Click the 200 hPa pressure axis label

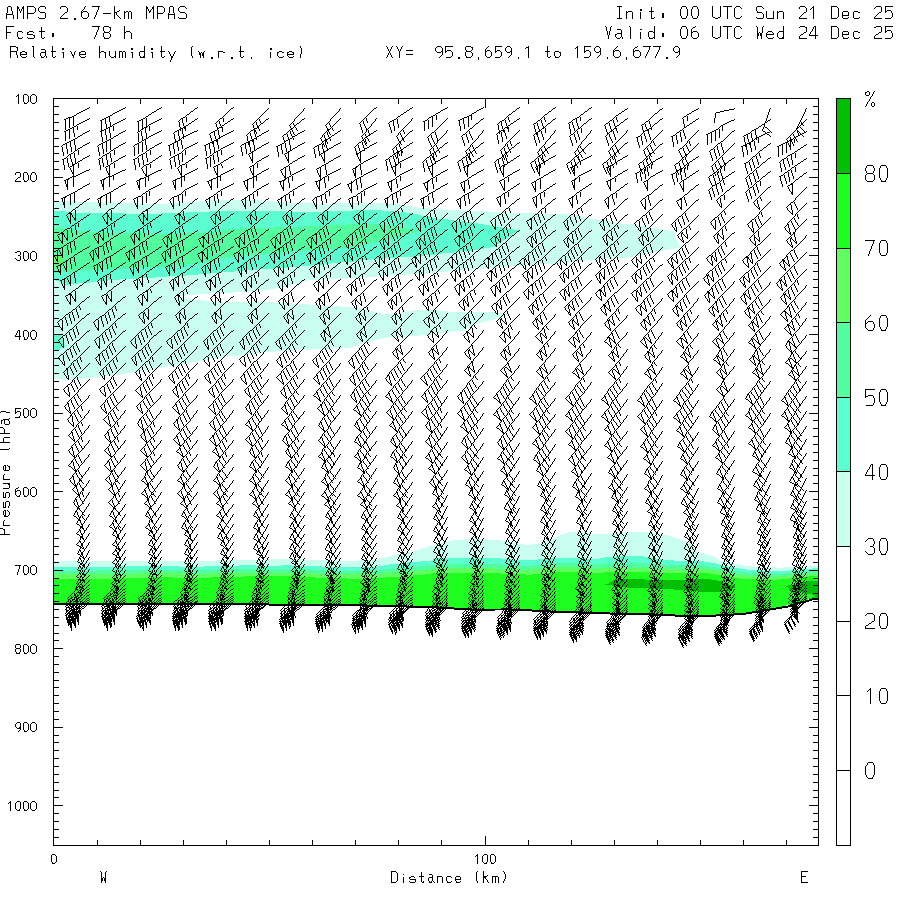click(x=26, y=177)
